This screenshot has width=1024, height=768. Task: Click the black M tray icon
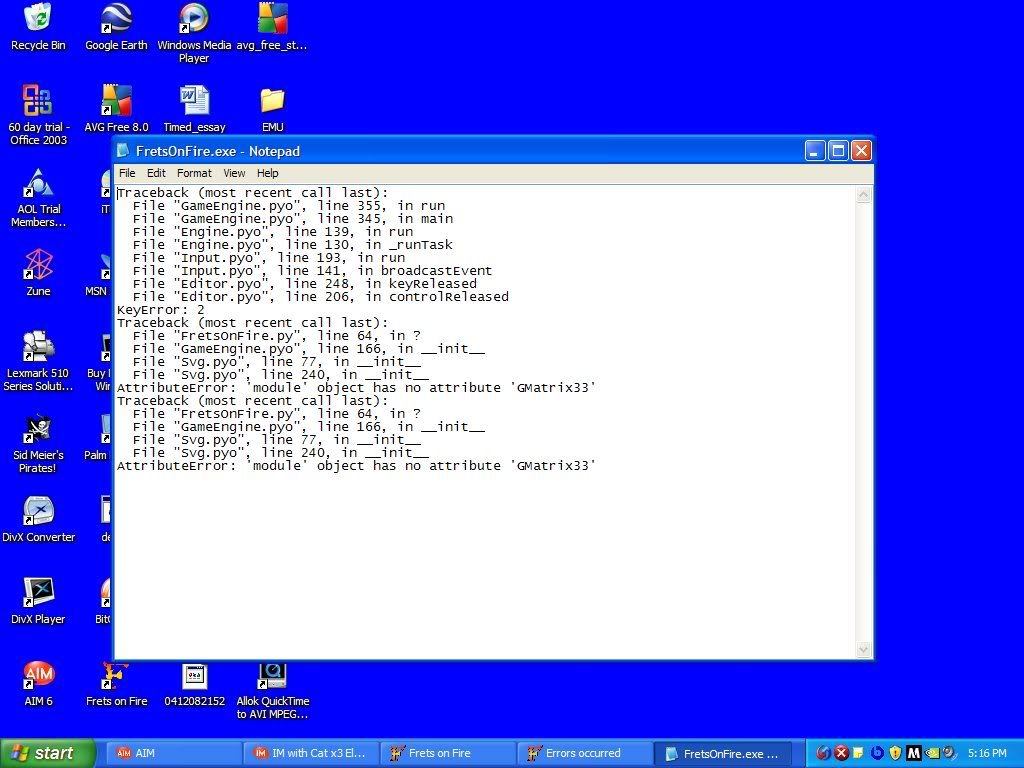[x=914, y=753]
